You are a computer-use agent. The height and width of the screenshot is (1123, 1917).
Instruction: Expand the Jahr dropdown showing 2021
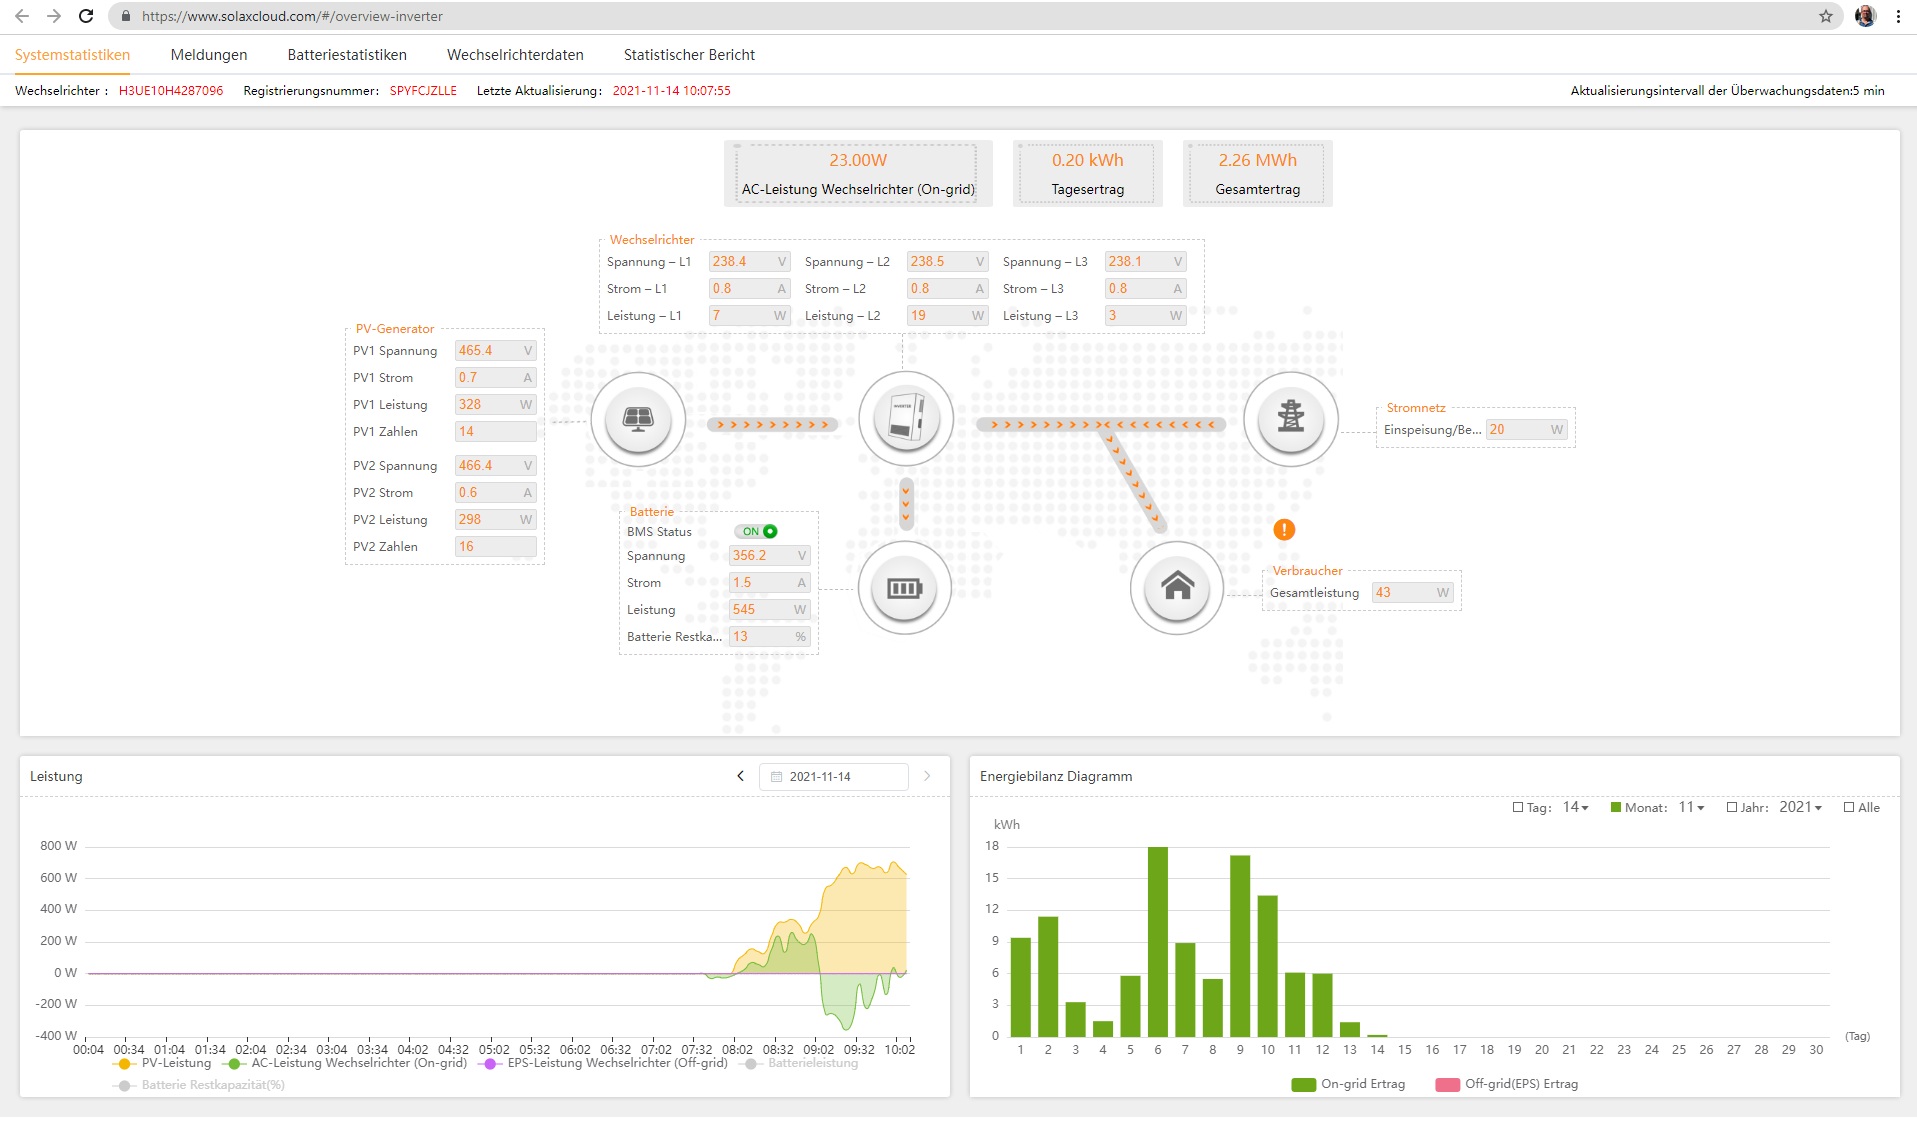[1800, 808]
